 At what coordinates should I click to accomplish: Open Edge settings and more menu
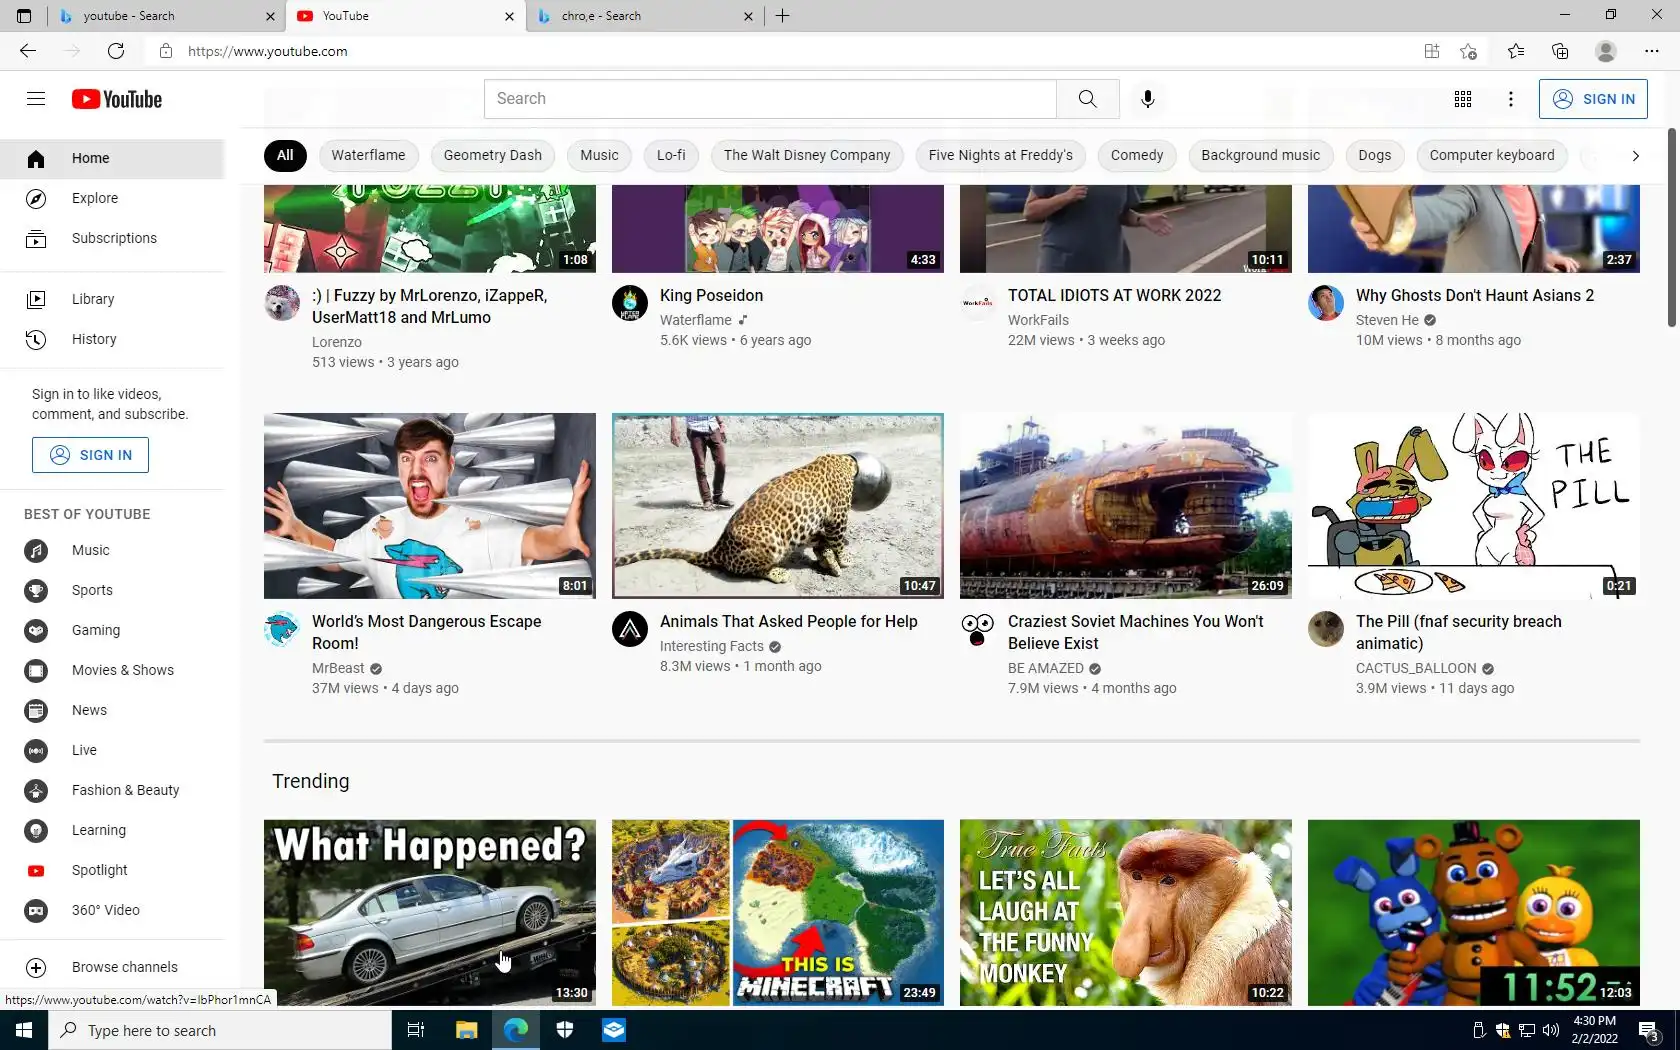click(1652, 51)
